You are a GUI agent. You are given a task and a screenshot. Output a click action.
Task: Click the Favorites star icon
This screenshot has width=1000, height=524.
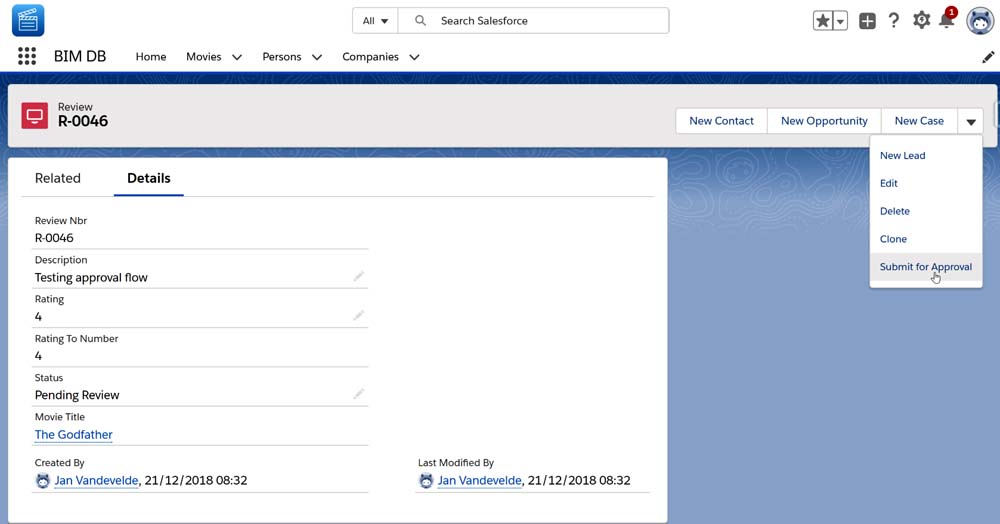(x=823, y=20)
